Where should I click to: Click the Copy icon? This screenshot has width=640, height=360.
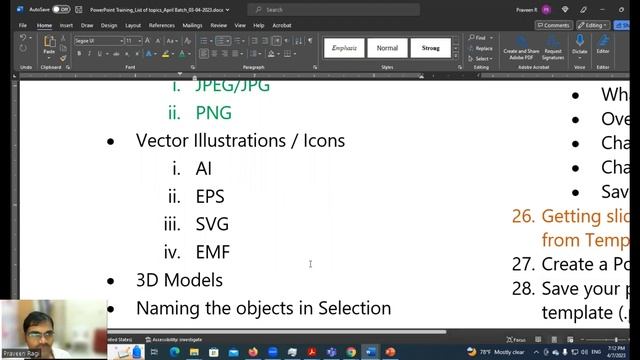pyautogui.click(x=63, y=48)
